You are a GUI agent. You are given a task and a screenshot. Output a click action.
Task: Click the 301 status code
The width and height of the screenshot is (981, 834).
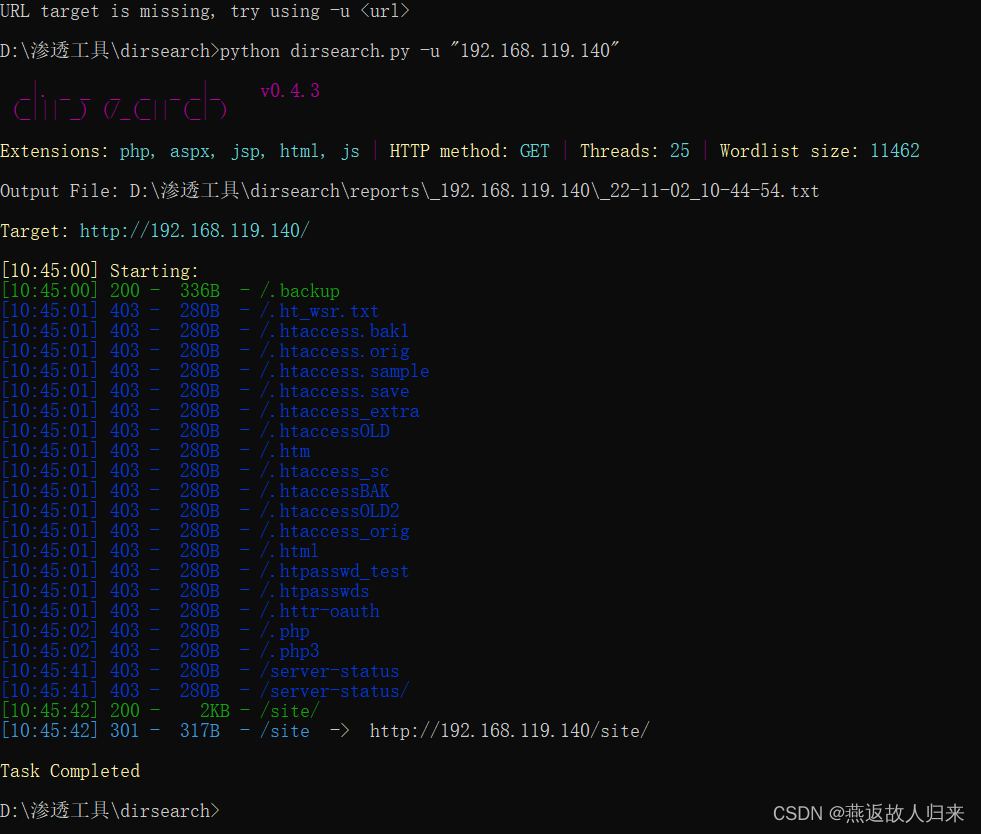(125, 731)
